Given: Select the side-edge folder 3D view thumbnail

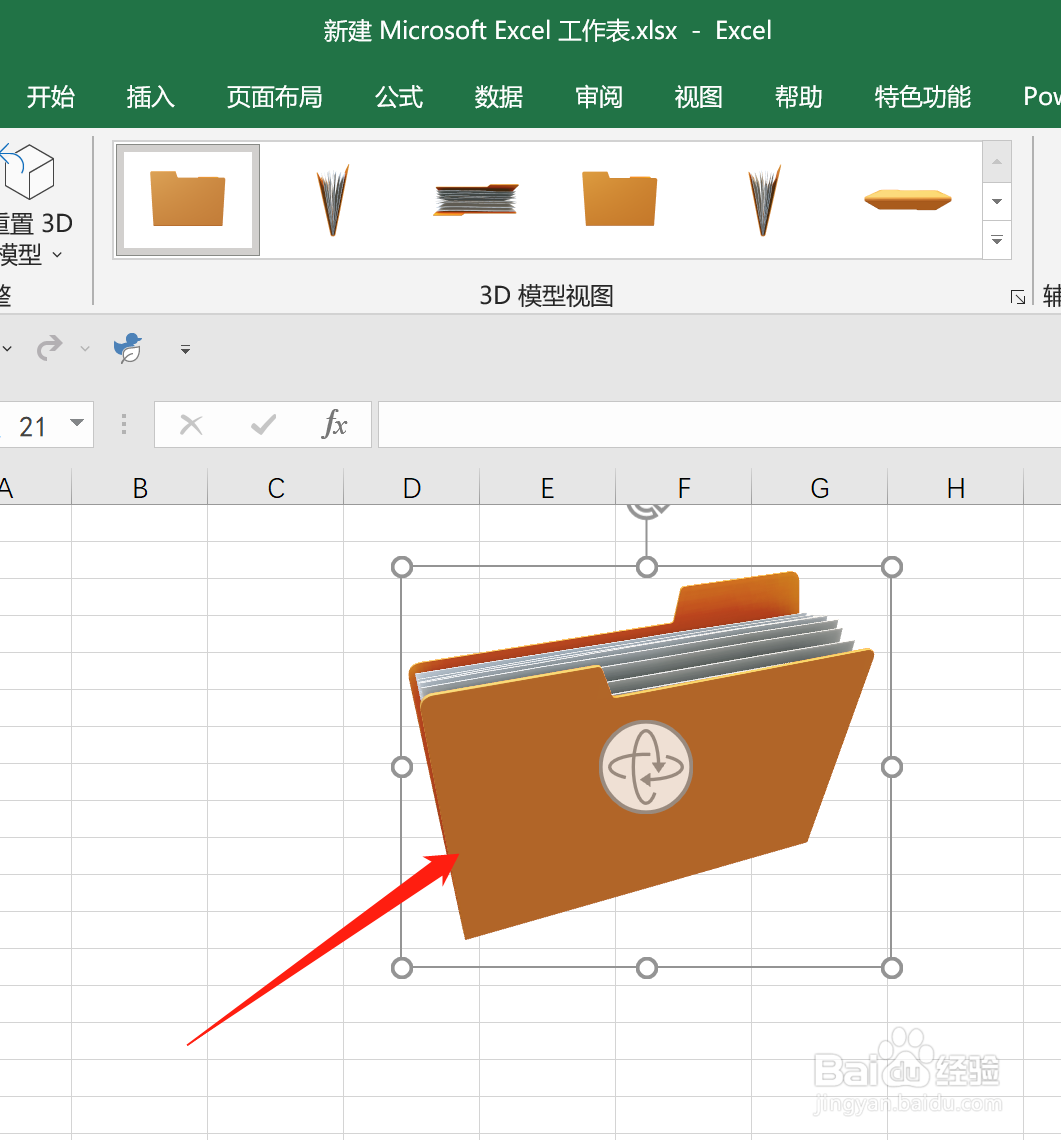Looking at the screenshot, I should click(x=332, y=200).
